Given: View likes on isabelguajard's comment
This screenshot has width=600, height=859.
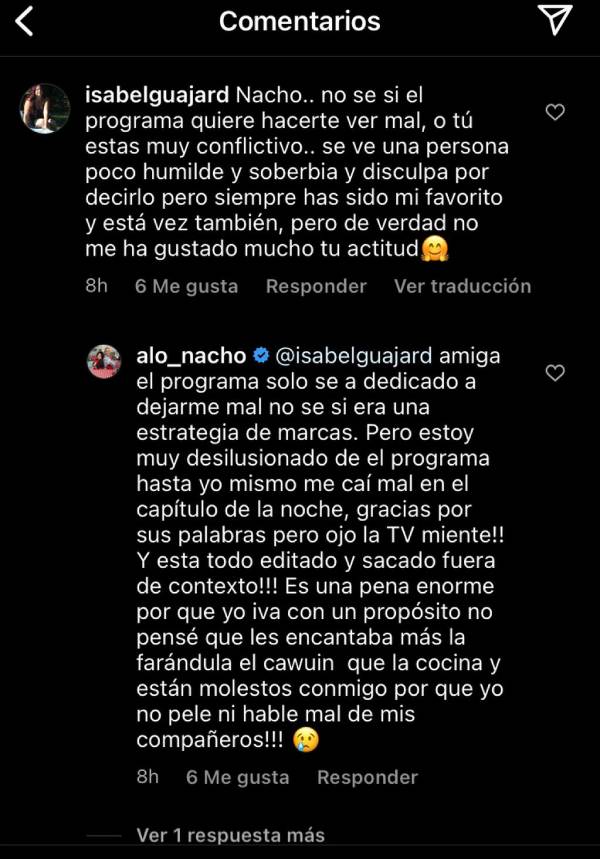Looking at the screenshot, I should [186, 286].
